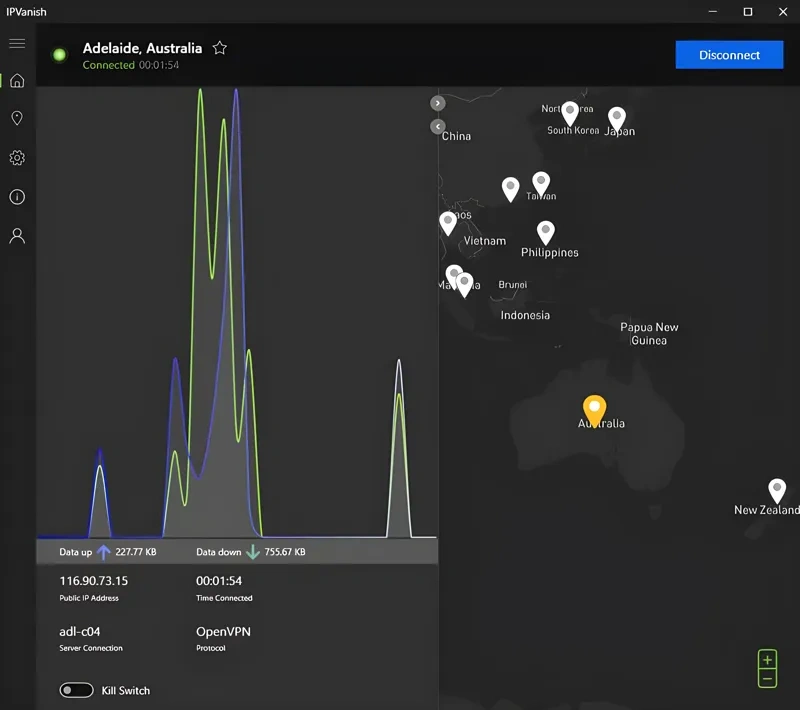This screenshot has width=800, height=710.
Task: Click the Disconnect button
Action: (x=729, y=55)
